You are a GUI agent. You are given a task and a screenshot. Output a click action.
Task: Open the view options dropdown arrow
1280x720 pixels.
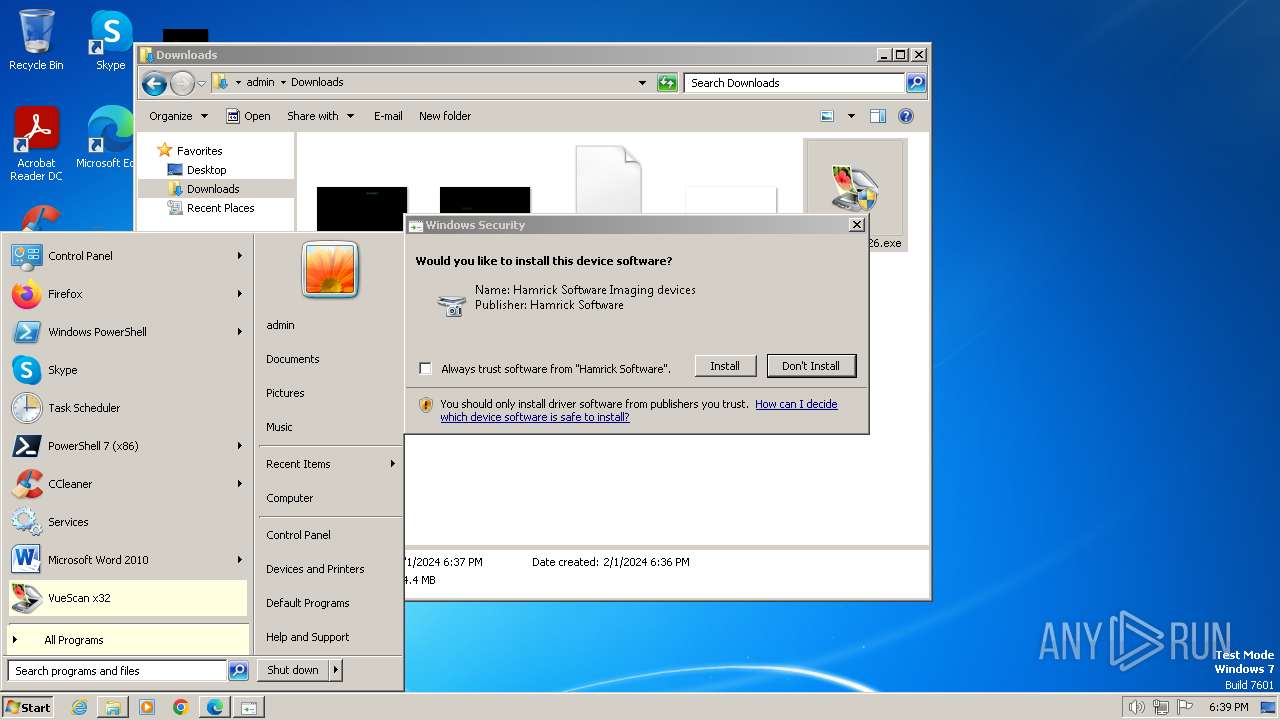click(851, 116)
